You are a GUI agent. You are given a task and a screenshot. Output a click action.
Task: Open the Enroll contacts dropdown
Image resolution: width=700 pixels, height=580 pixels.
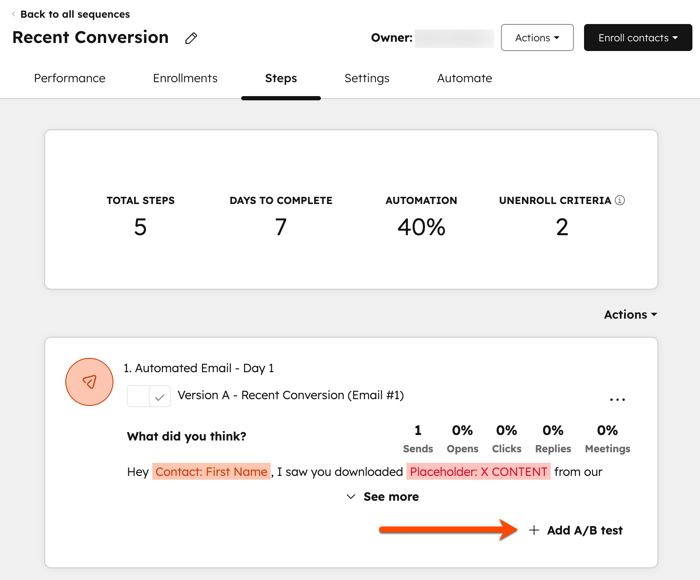pos(637,38)
